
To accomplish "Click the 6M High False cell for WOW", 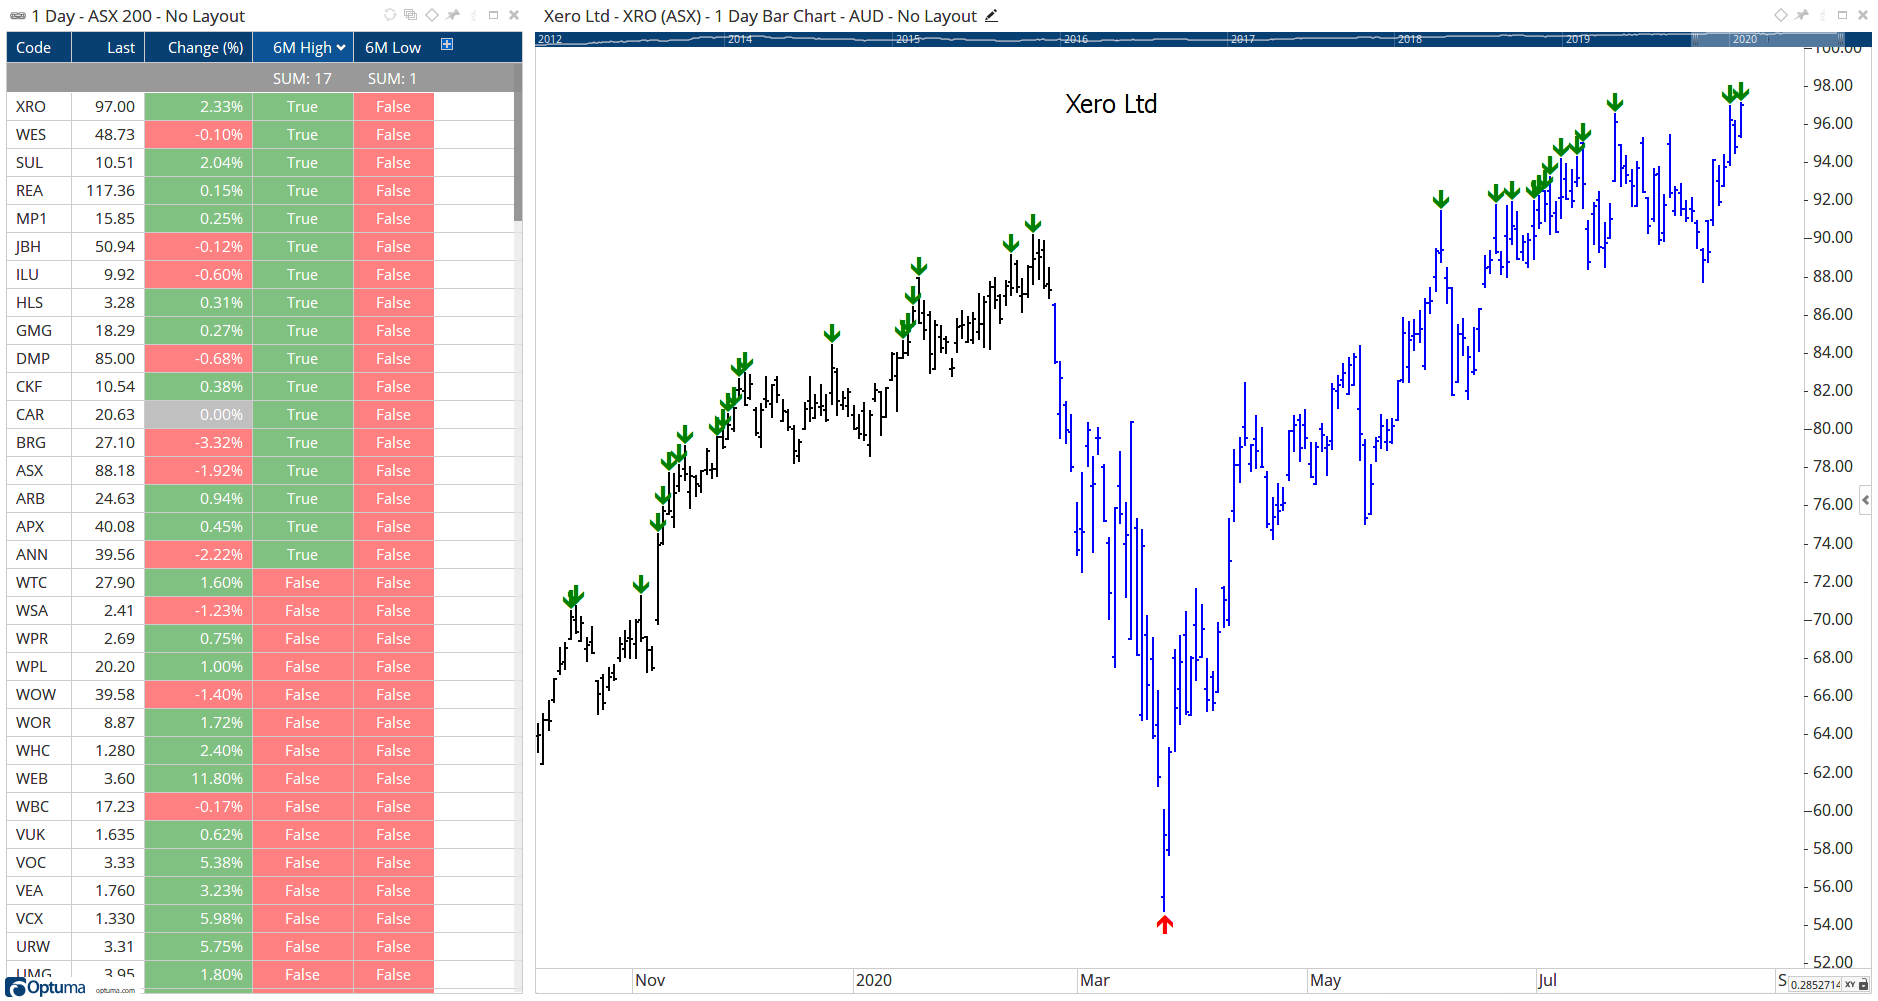I will point(303,694).
